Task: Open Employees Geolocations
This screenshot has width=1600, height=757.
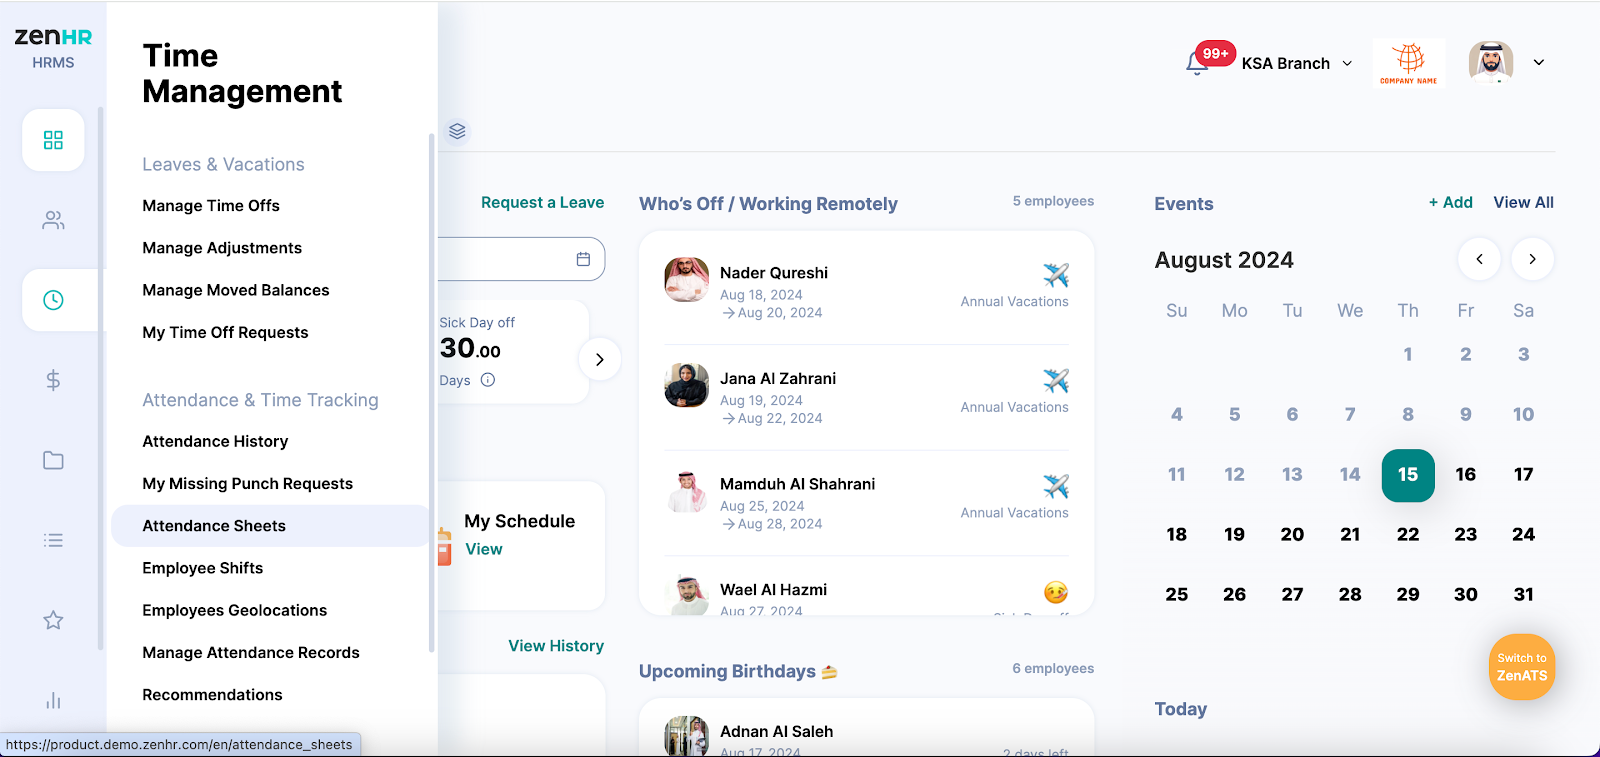Action: [x=235, y=610]
